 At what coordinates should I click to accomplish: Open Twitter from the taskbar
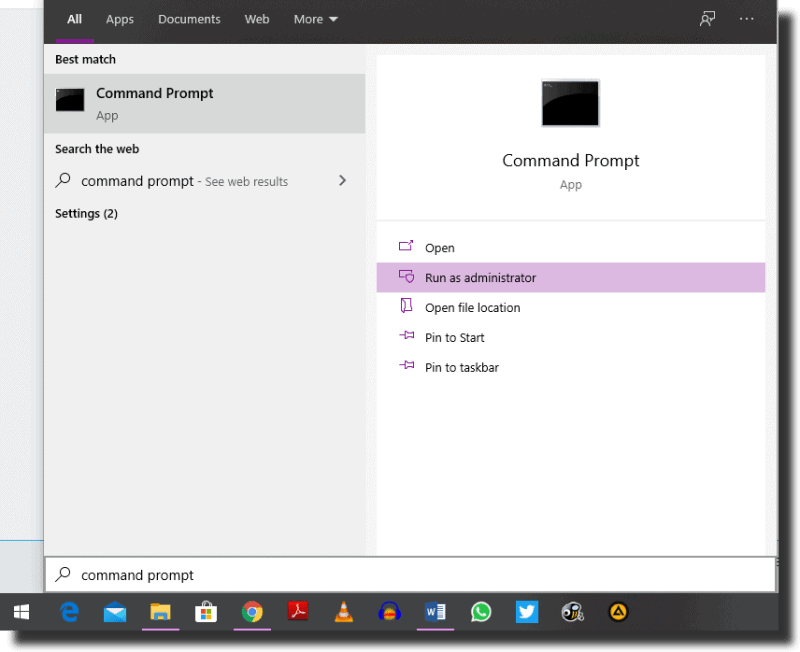[x=527, y=612]
